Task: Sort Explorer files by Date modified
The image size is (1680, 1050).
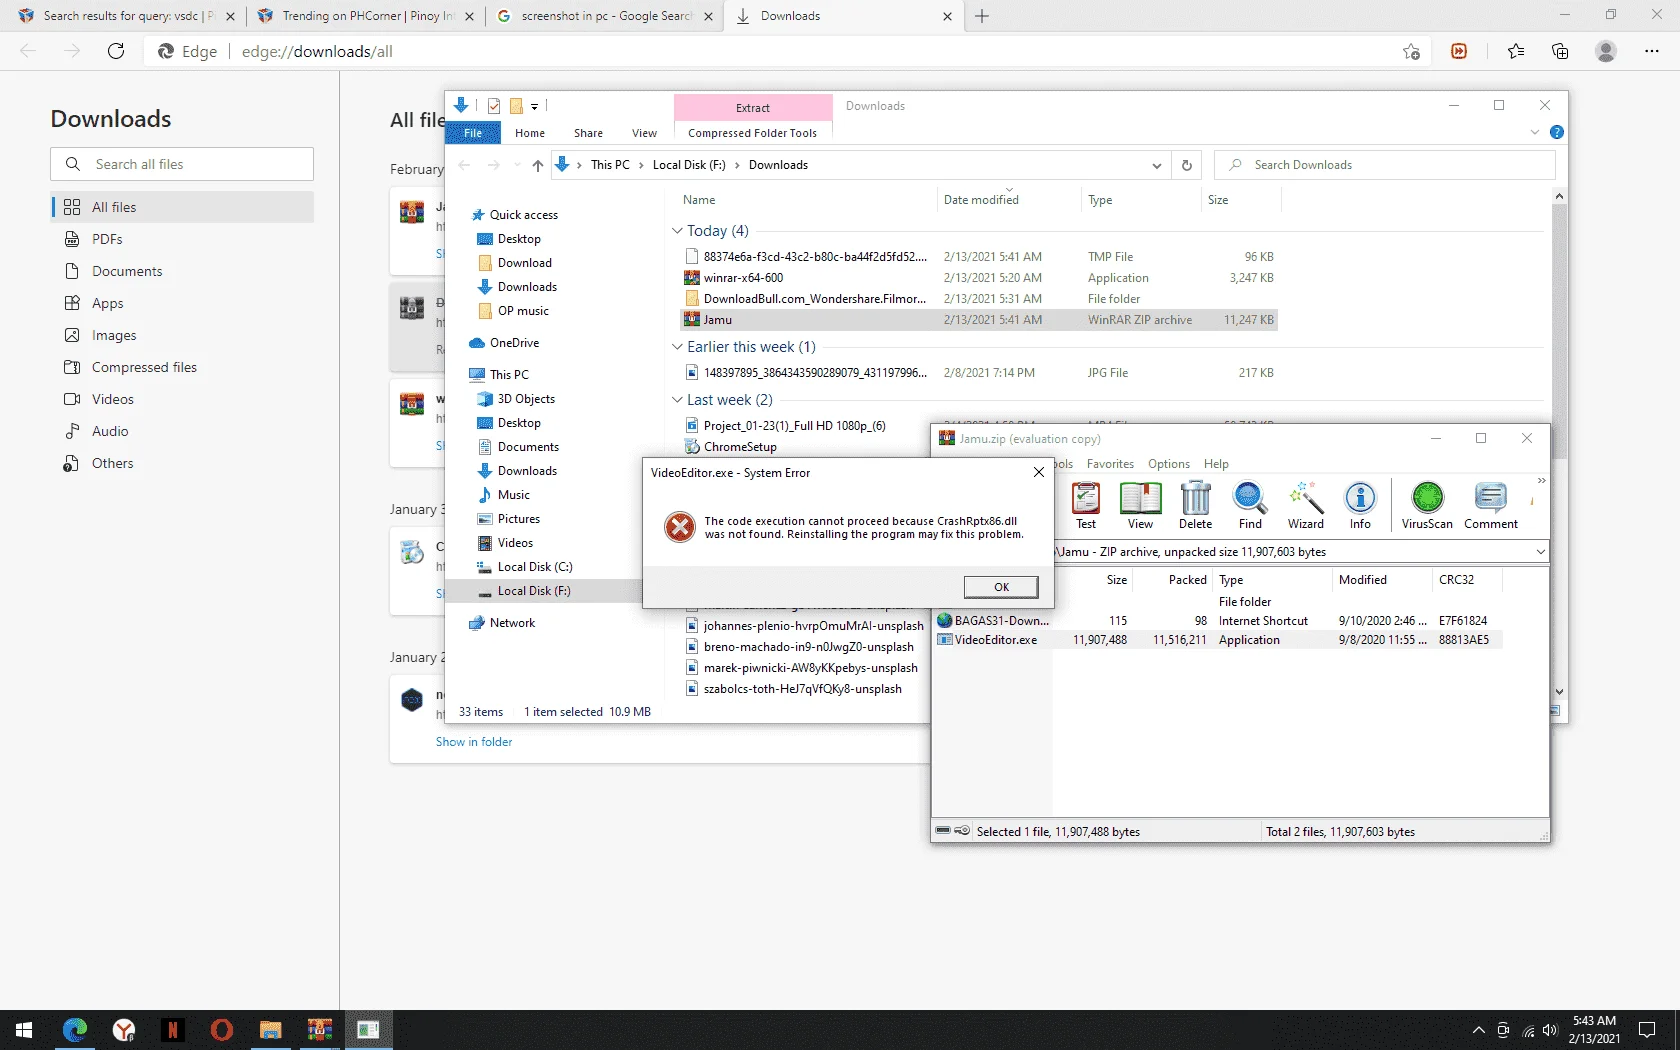Action: click(981, 200)
